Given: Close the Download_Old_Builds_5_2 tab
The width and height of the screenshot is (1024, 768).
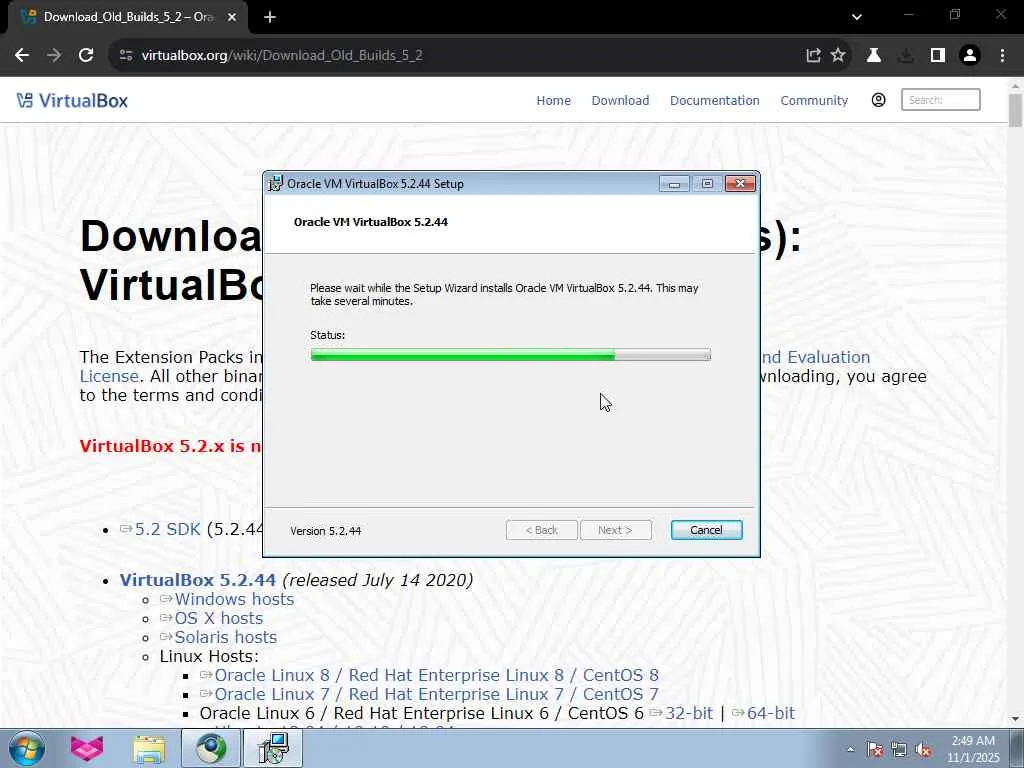Looking at the screenshot, I should (x=232, y=18).
